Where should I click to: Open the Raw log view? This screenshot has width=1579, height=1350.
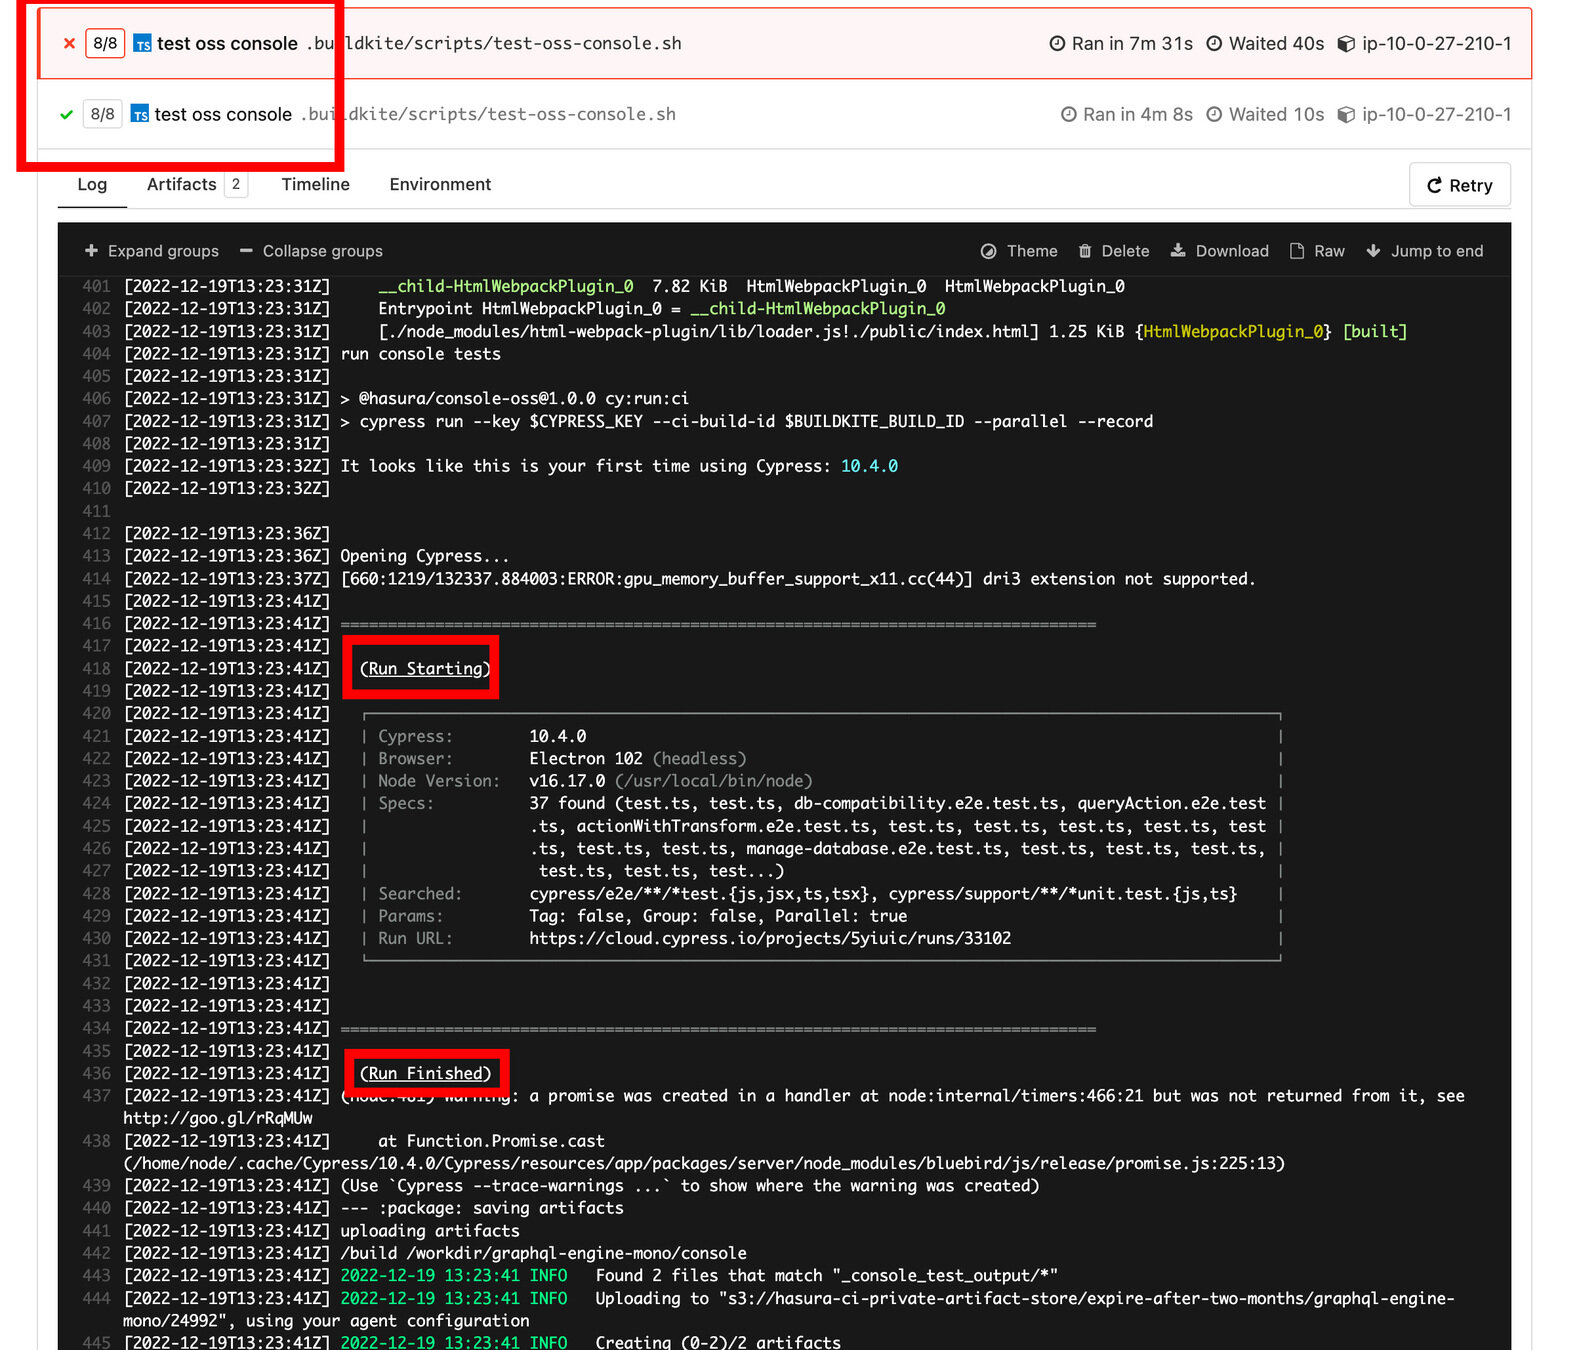pyautogui.click(x=1317, y=251)
